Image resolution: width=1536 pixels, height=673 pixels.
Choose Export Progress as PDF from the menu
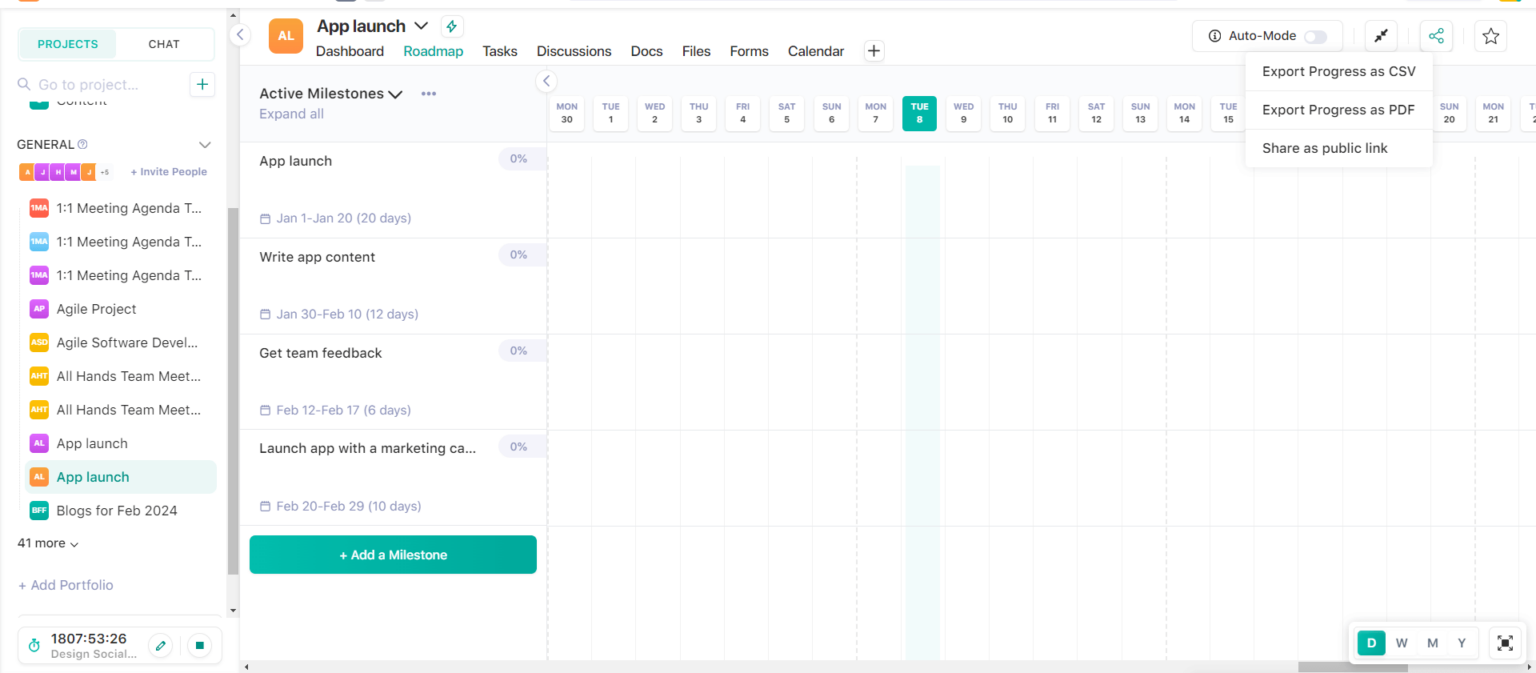tap(1338, 109)
